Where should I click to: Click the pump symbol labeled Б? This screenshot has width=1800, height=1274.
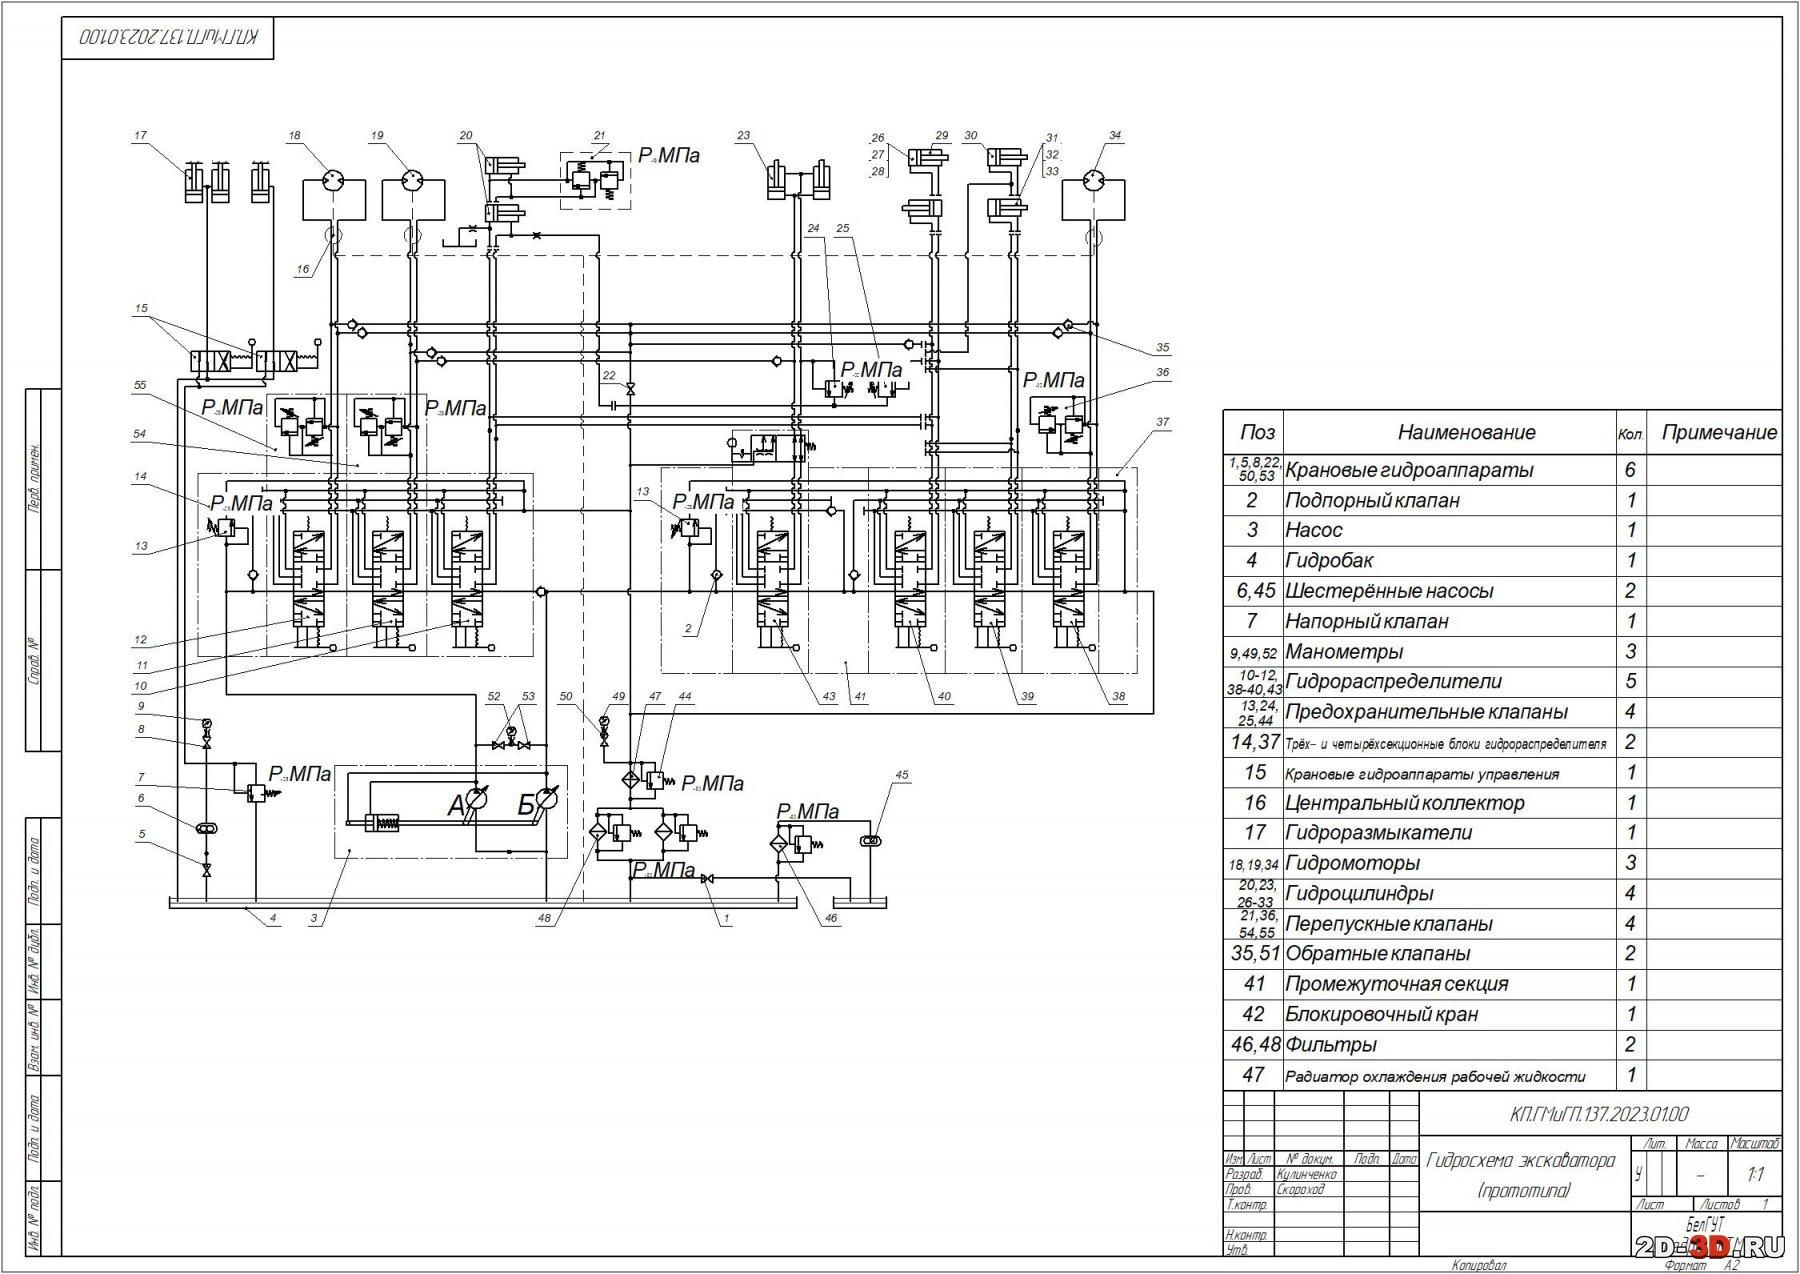546,799
